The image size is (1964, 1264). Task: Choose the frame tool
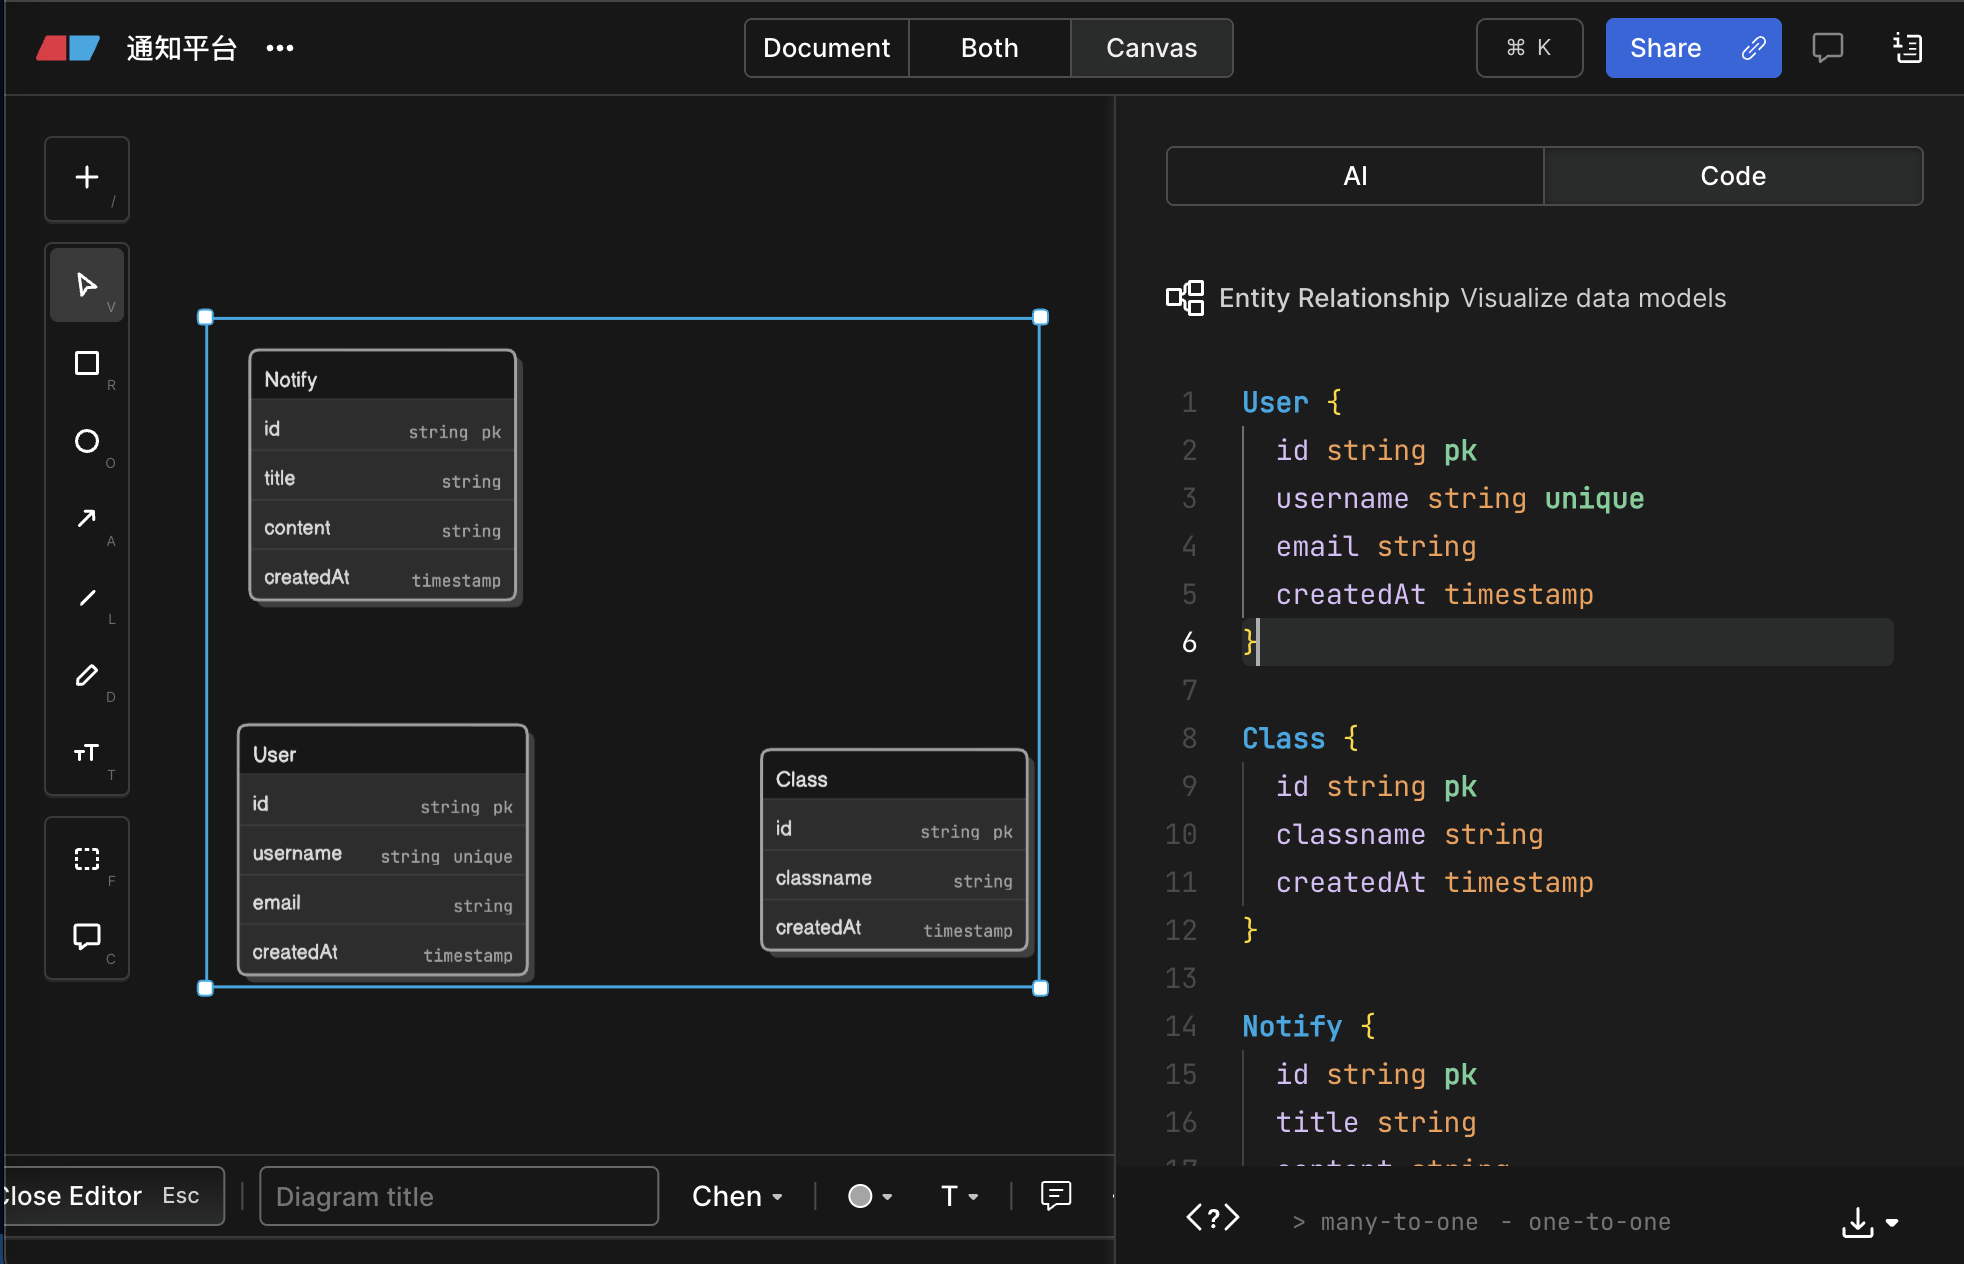[87, 859]
